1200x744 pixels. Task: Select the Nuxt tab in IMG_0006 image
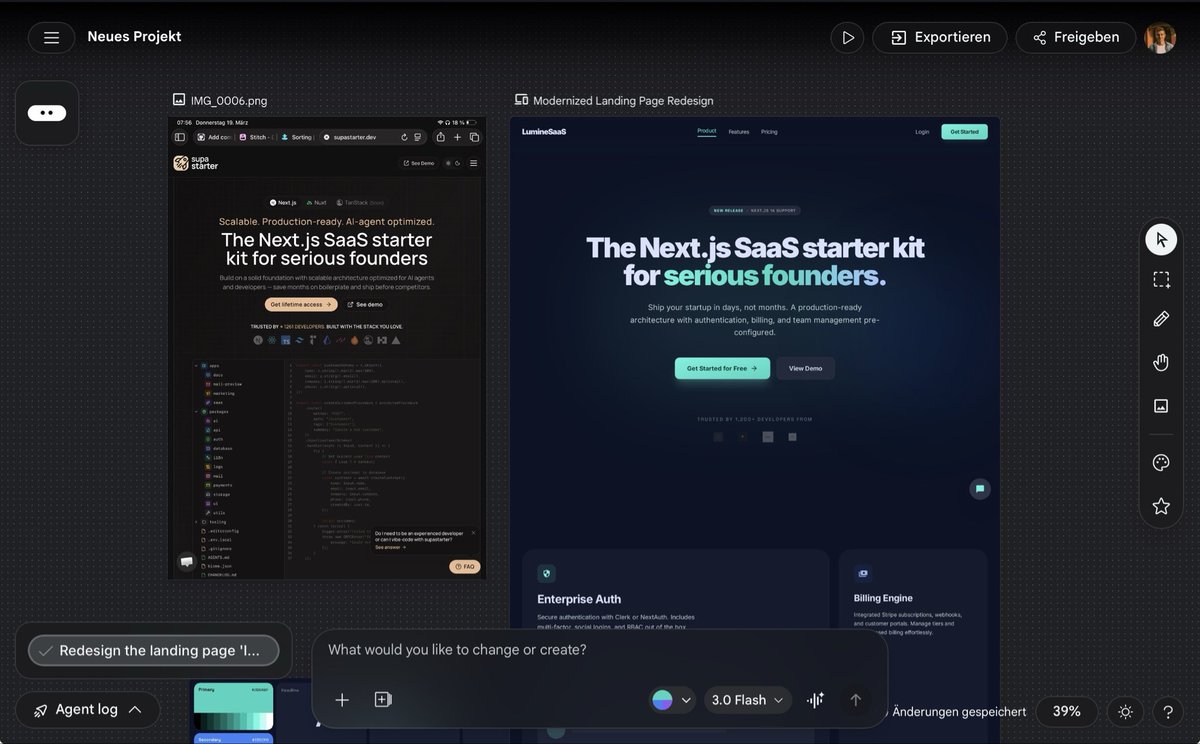316,202
